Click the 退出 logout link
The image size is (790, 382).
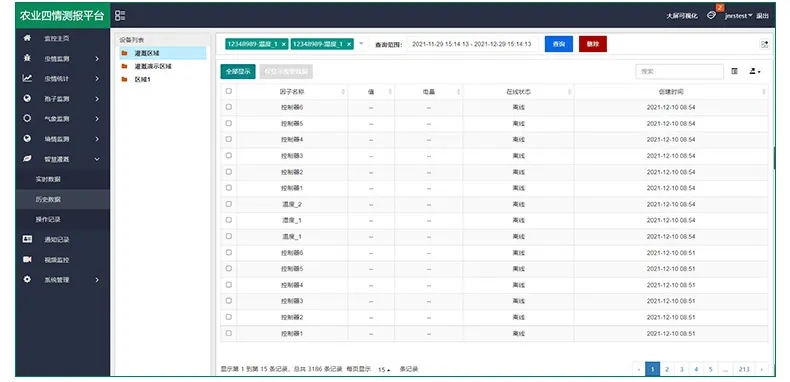[762, 16]
